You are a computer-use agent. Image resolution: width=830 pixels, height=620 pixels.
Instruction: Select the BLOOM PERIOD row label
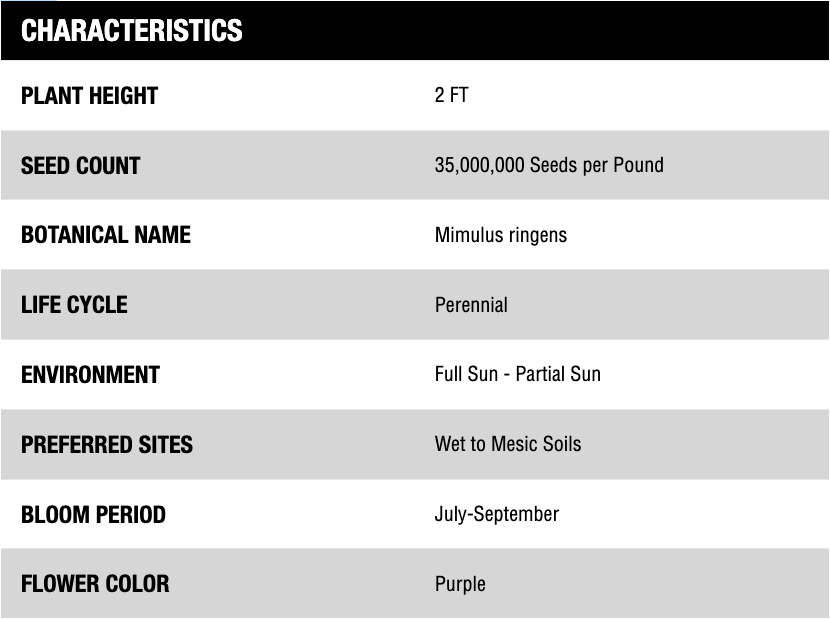click(x=93, y=515)
